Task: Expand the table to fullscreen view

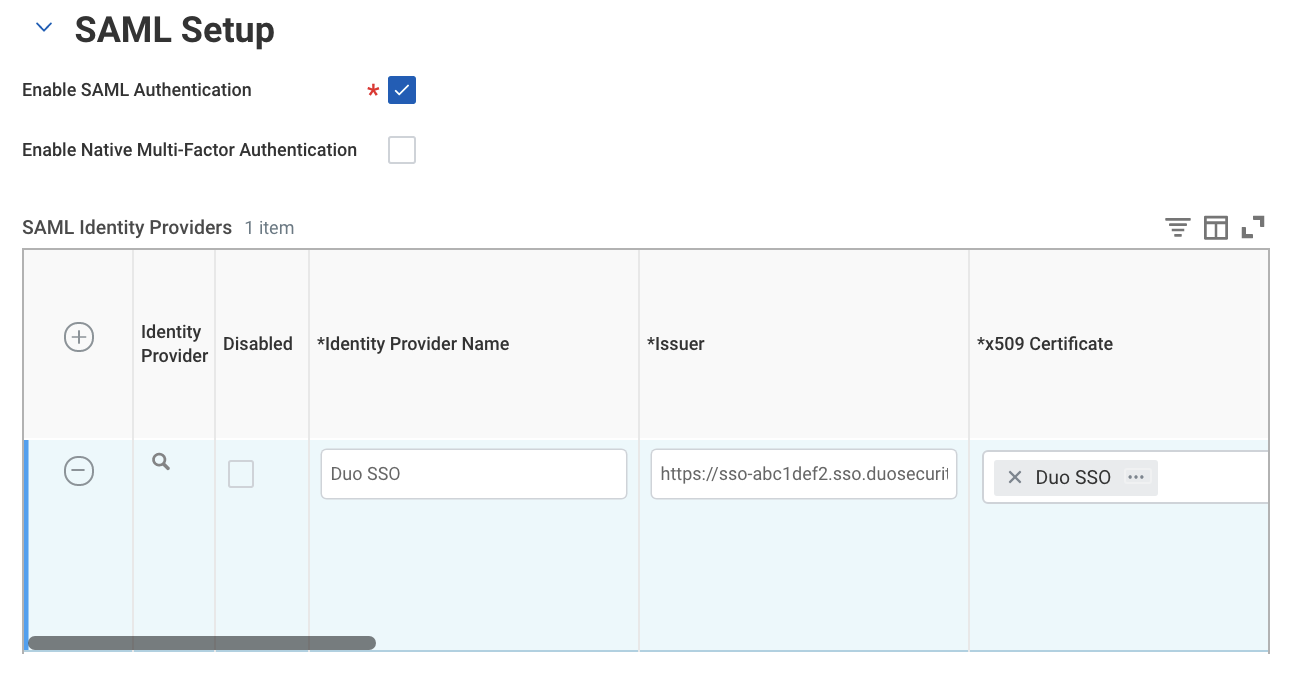Action: 1253,227
